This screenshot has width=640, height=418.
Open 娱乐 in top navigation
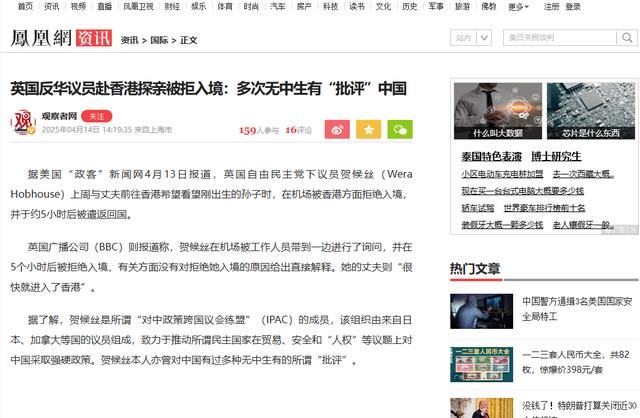coord(198,7)
